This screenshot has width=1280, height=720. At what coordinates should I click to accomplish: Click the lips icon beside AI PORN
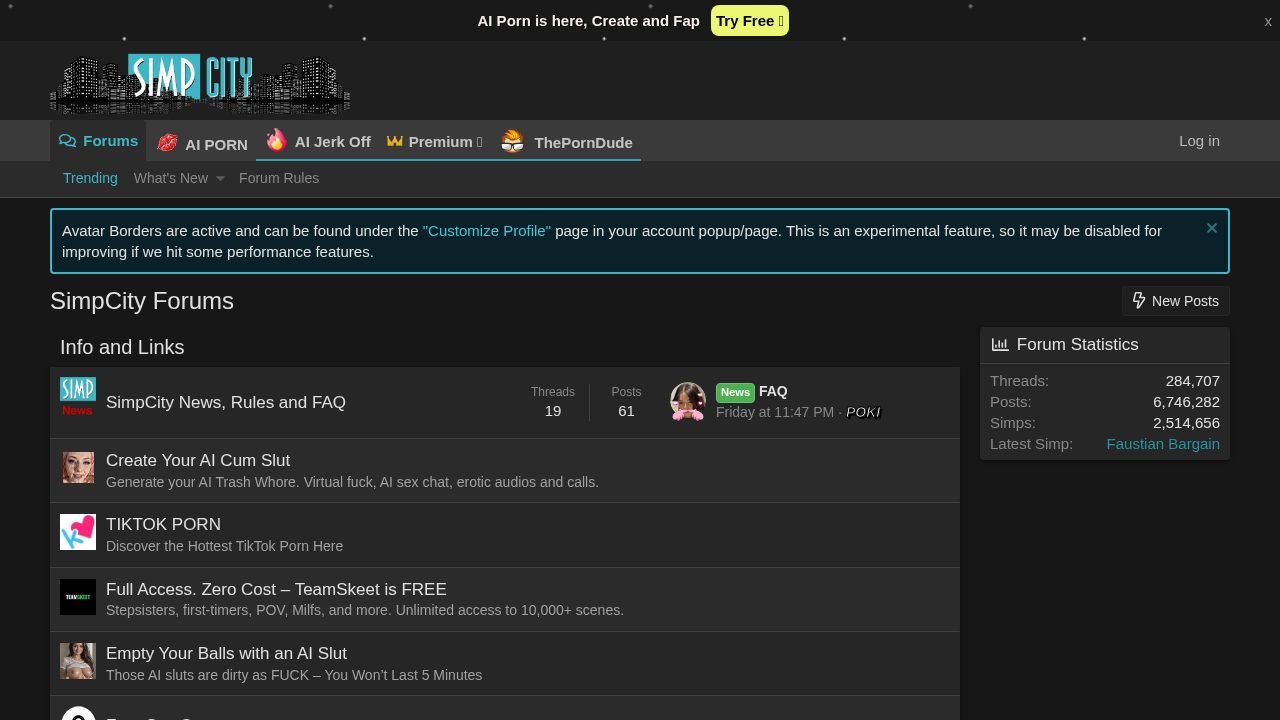(x=168, y=143)
